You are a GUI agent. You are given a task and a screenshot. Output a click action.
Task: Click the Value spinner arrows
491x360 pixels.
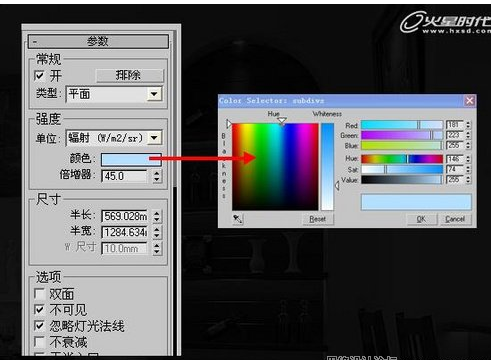point(468,180)
